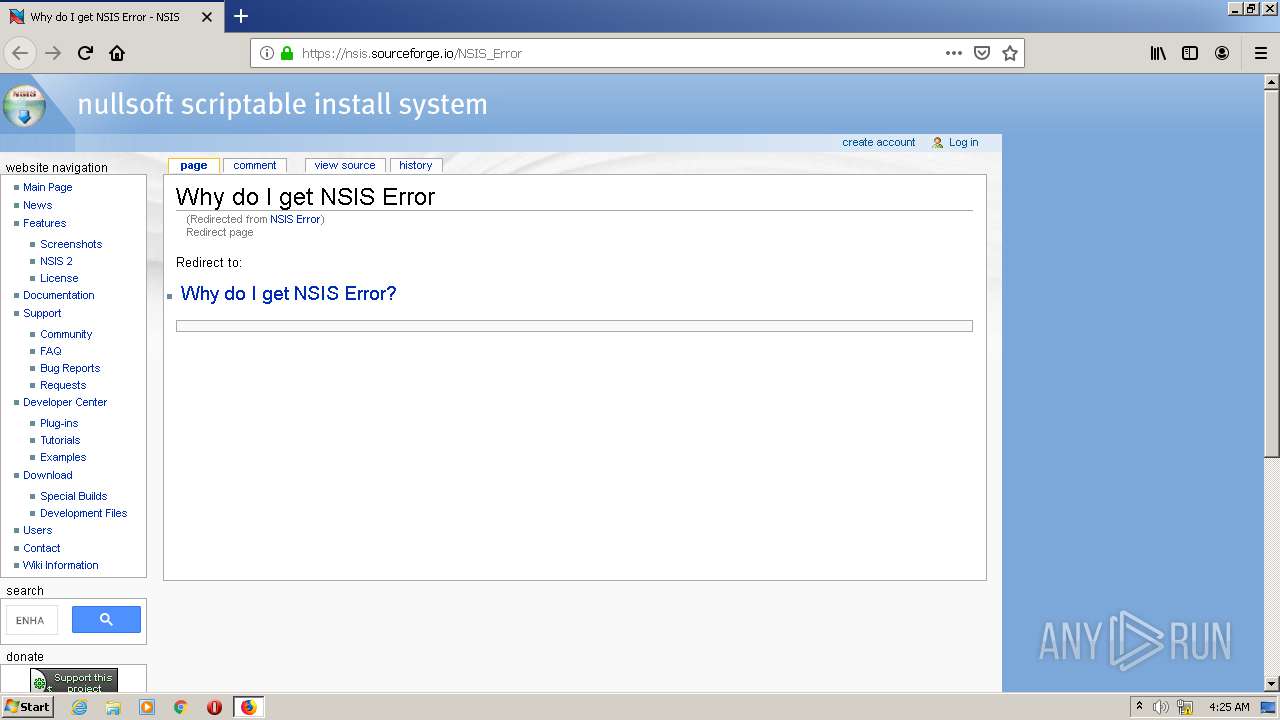
Task: Open the News navigation link
Action: tap(37, 205)
